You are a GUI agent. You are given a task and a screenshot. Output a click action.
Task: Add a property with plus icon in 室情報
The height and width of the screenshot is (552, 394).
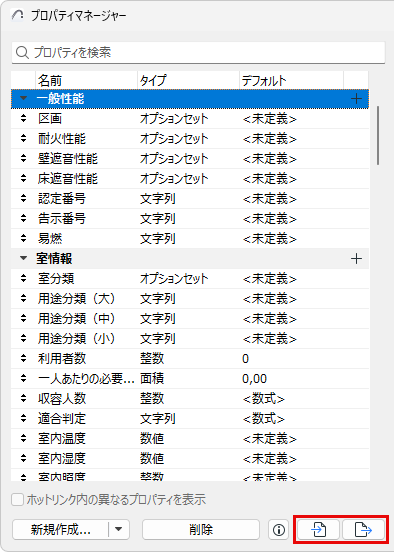pos(356,259)
